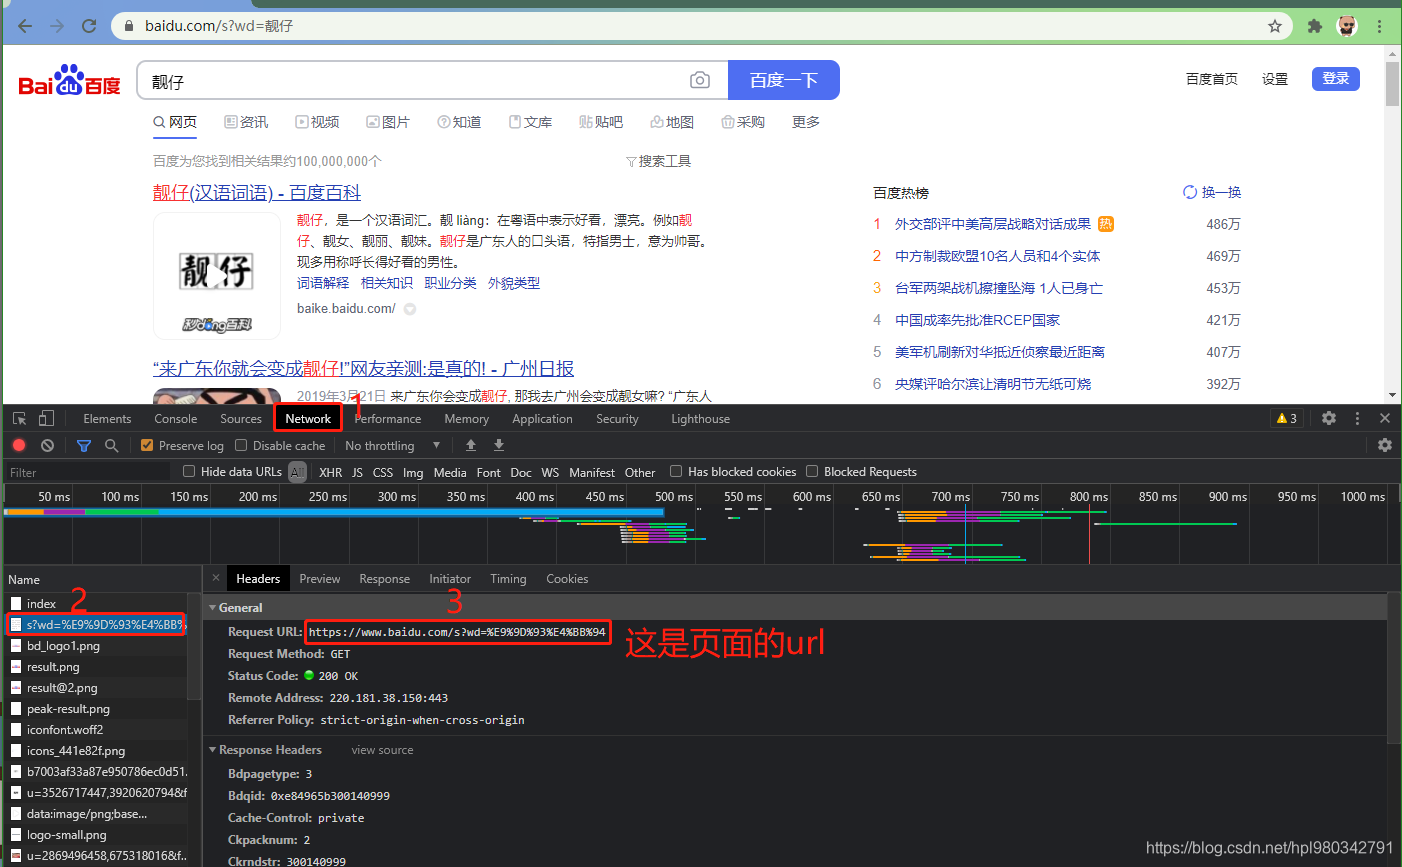Click the 登录 login button
The height and width of the screenshot is (867, 1402).
pyautogui.click(x=1336, y=78)
